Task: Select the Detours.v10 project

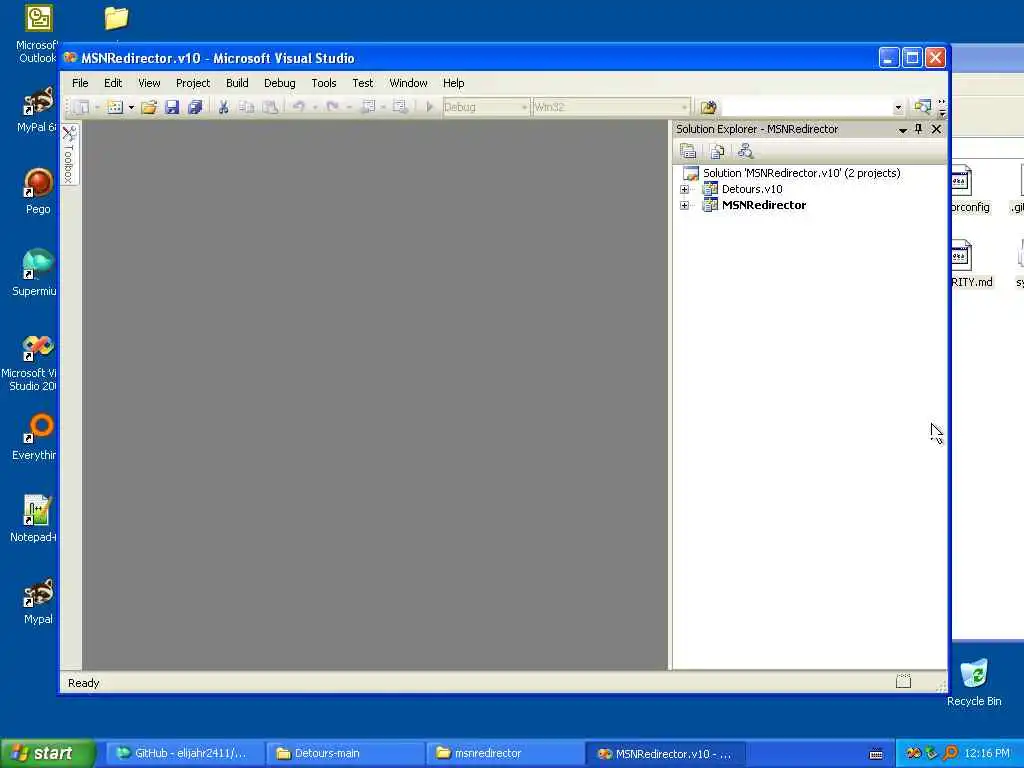Action: (752, 189)
